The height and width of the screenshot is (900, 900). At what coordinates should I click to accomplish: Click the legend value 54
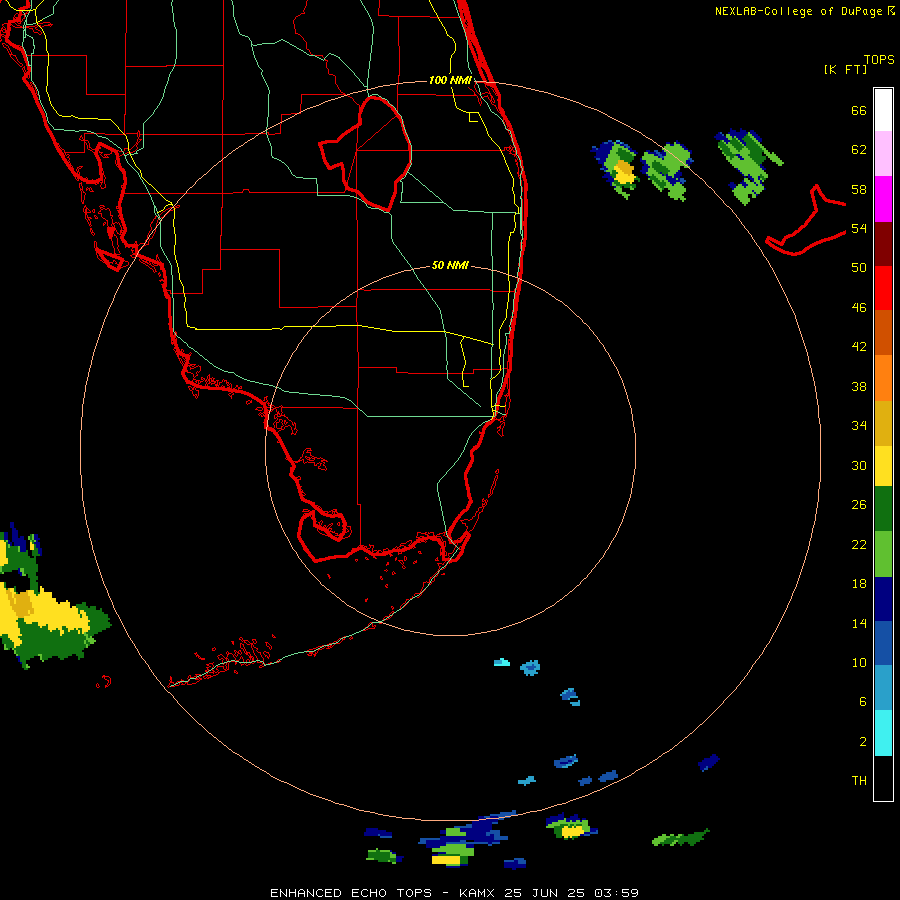coord(859,228)
